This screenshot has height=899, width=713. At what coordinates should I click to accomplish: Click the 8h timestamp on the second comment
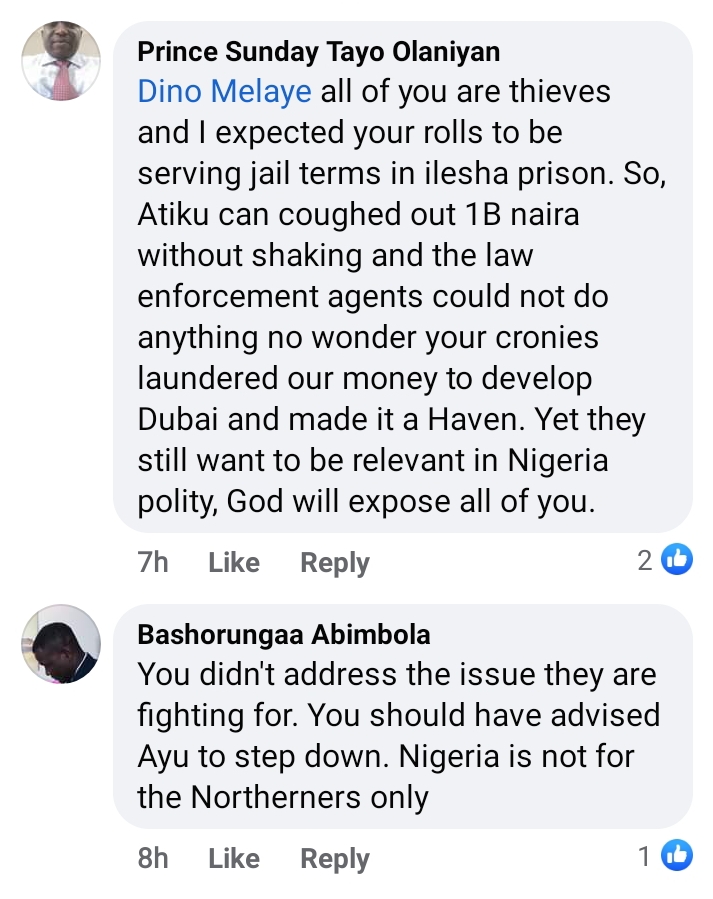pyautogui.click(x=153, y=858)
